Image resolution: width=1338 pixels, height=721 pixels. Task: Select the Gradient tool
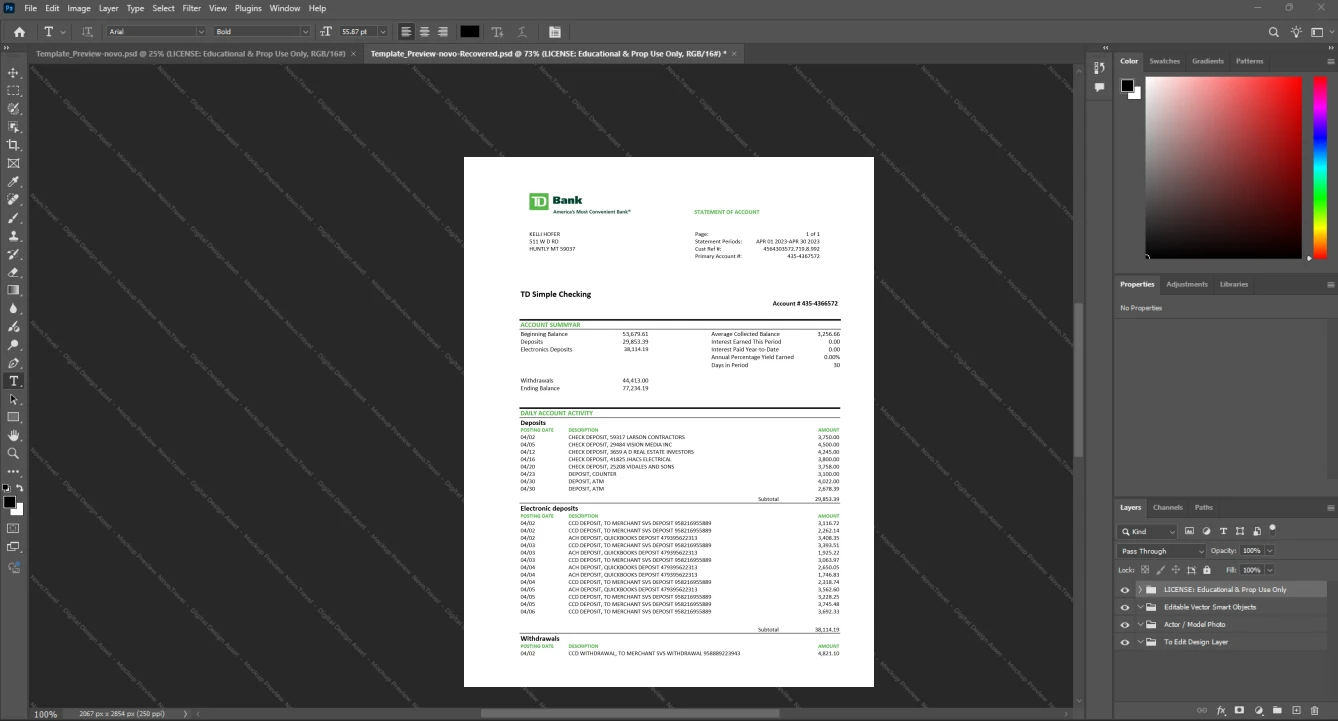coord(13,290)
